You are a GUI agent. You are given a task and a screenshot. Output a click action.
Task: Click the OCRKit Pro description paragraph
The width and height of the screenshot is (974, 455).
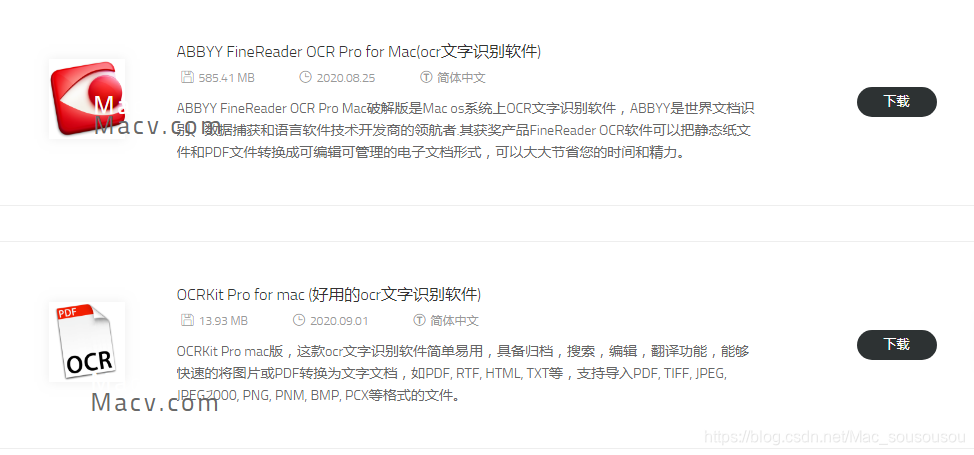click(x=452, y=373)
